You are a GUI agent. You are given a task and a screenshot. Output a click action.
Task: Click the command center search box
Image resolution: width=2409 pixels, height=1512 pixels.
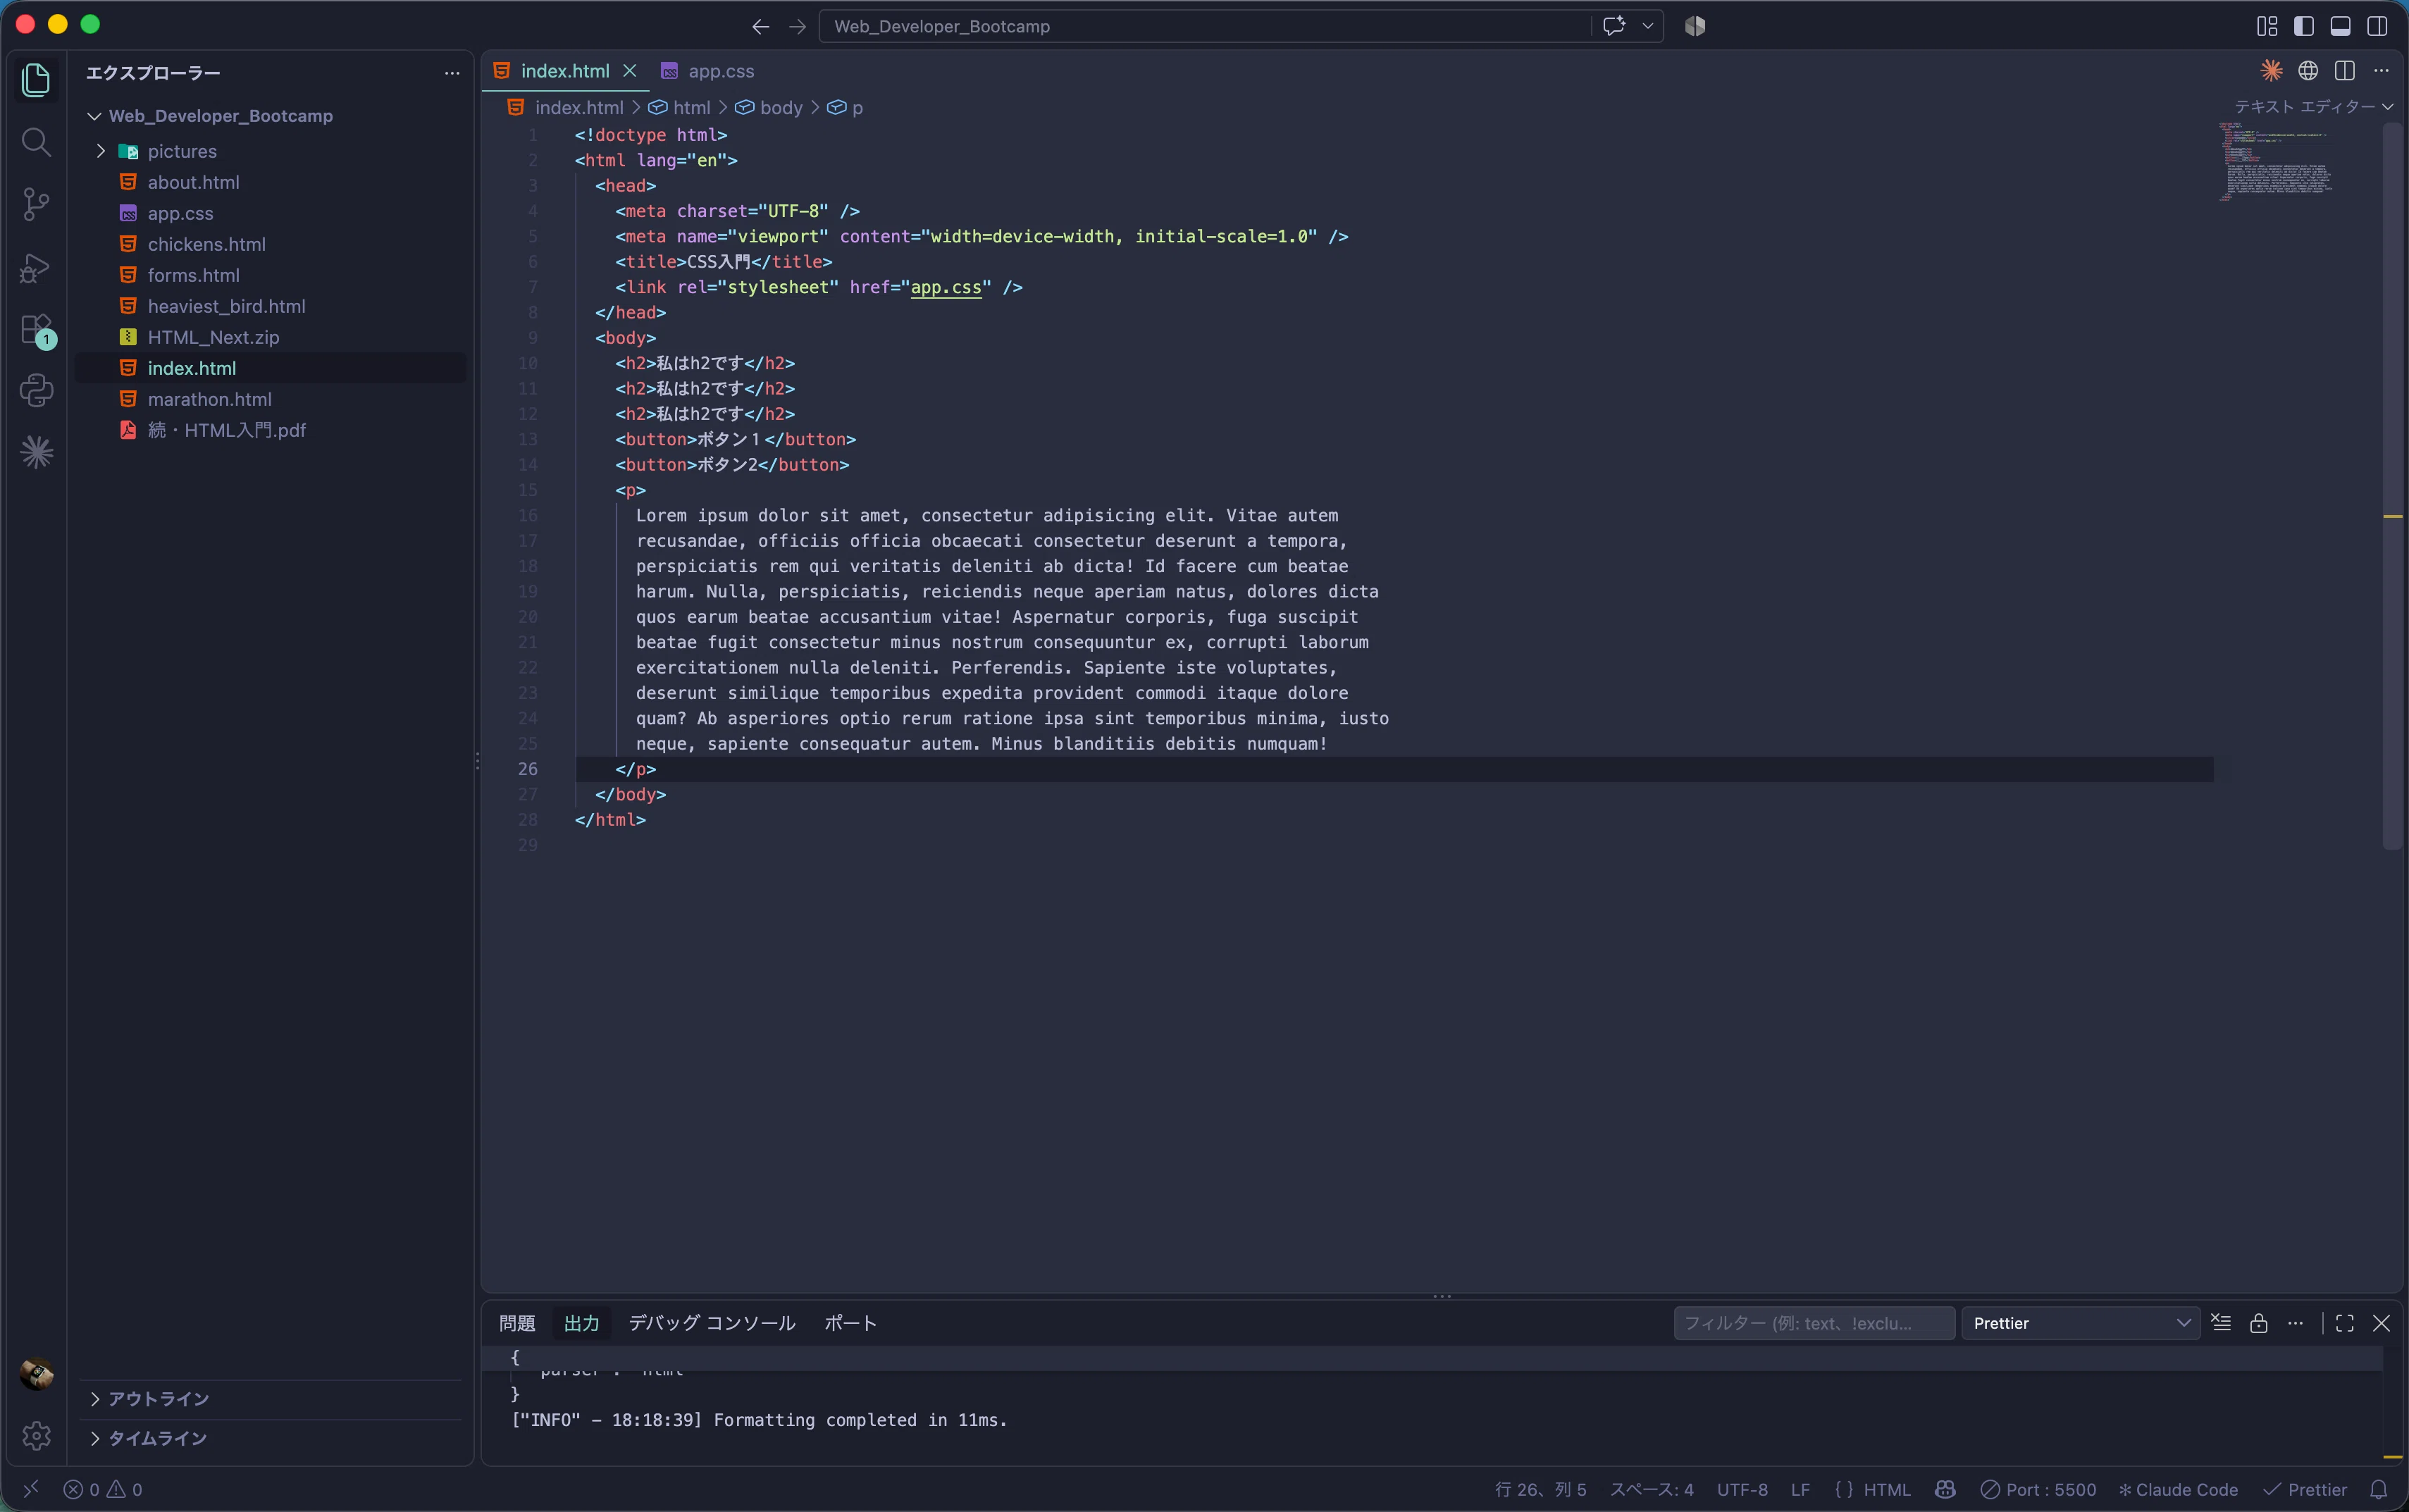point(1205,26)
